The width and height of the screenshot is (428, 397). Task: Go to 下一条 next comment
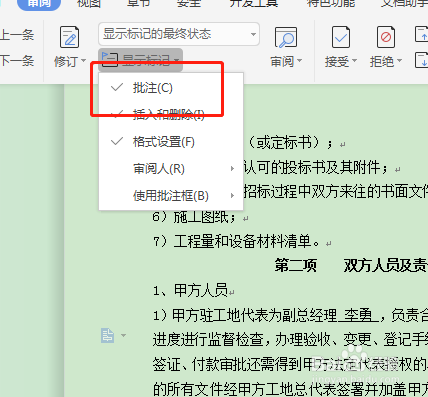click(17, 61)
